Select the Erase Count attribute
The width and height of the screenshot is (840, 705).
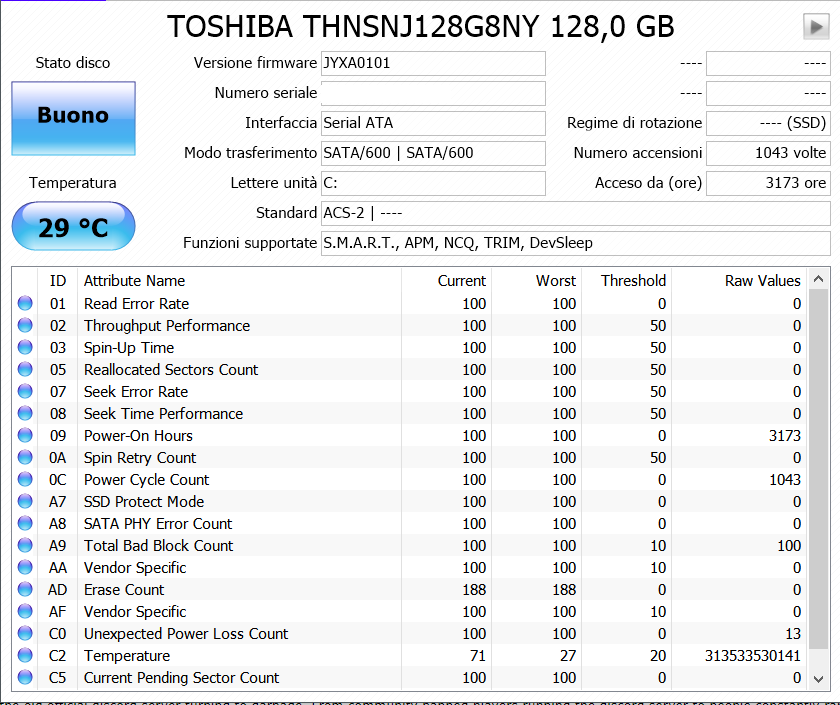point(124,589)
